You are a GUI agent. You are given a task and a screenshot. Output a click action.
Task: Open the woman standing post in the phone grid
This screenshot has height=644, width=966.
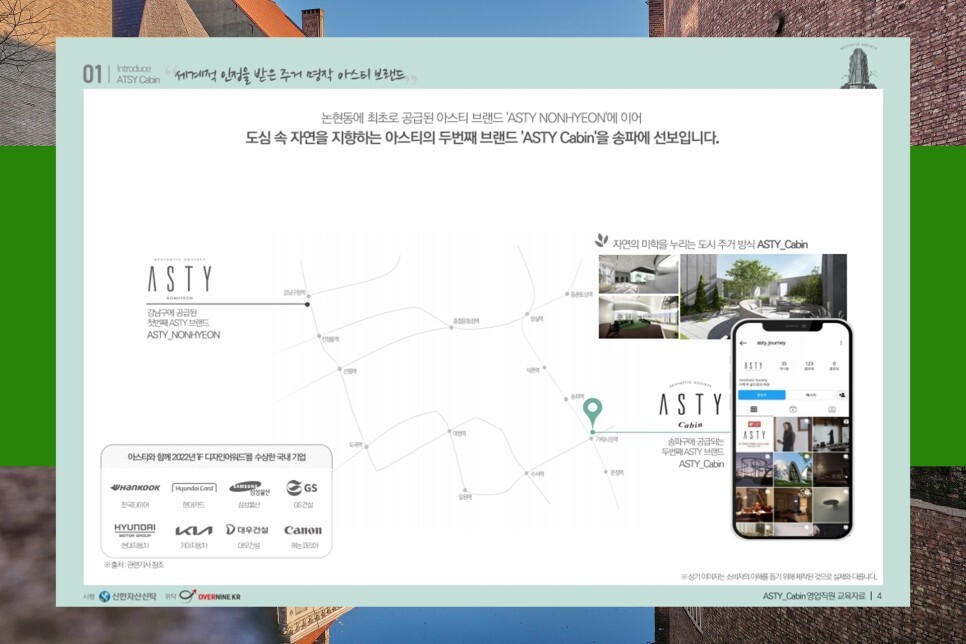tap(792, 434)
